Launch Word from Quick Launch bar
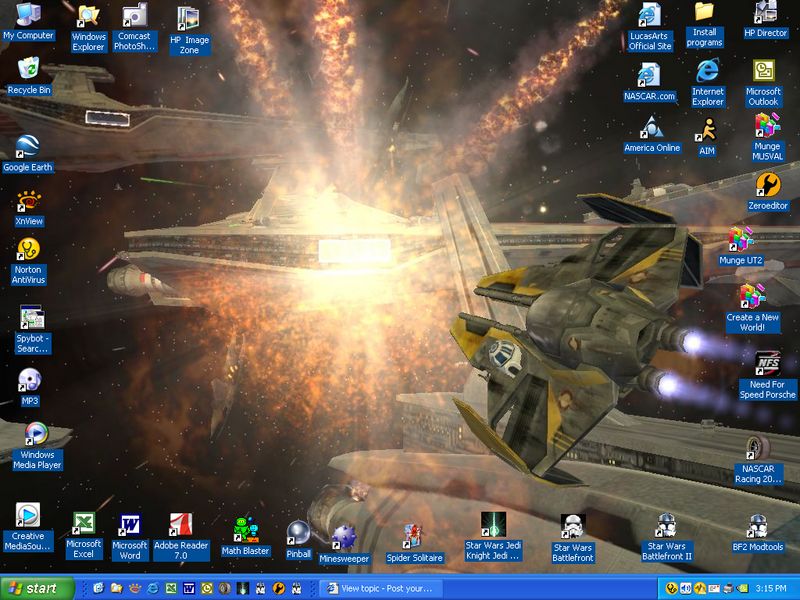 tap(189, 588)
